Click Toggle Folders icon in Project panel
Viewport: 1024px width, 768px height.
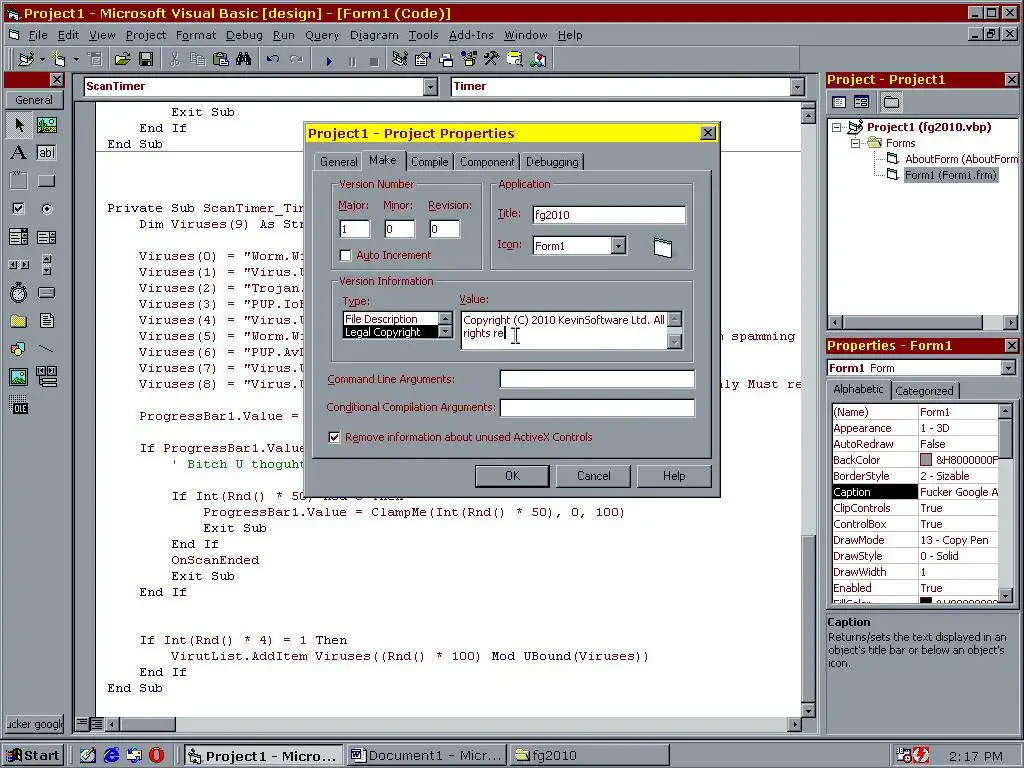tap(891, 102)
